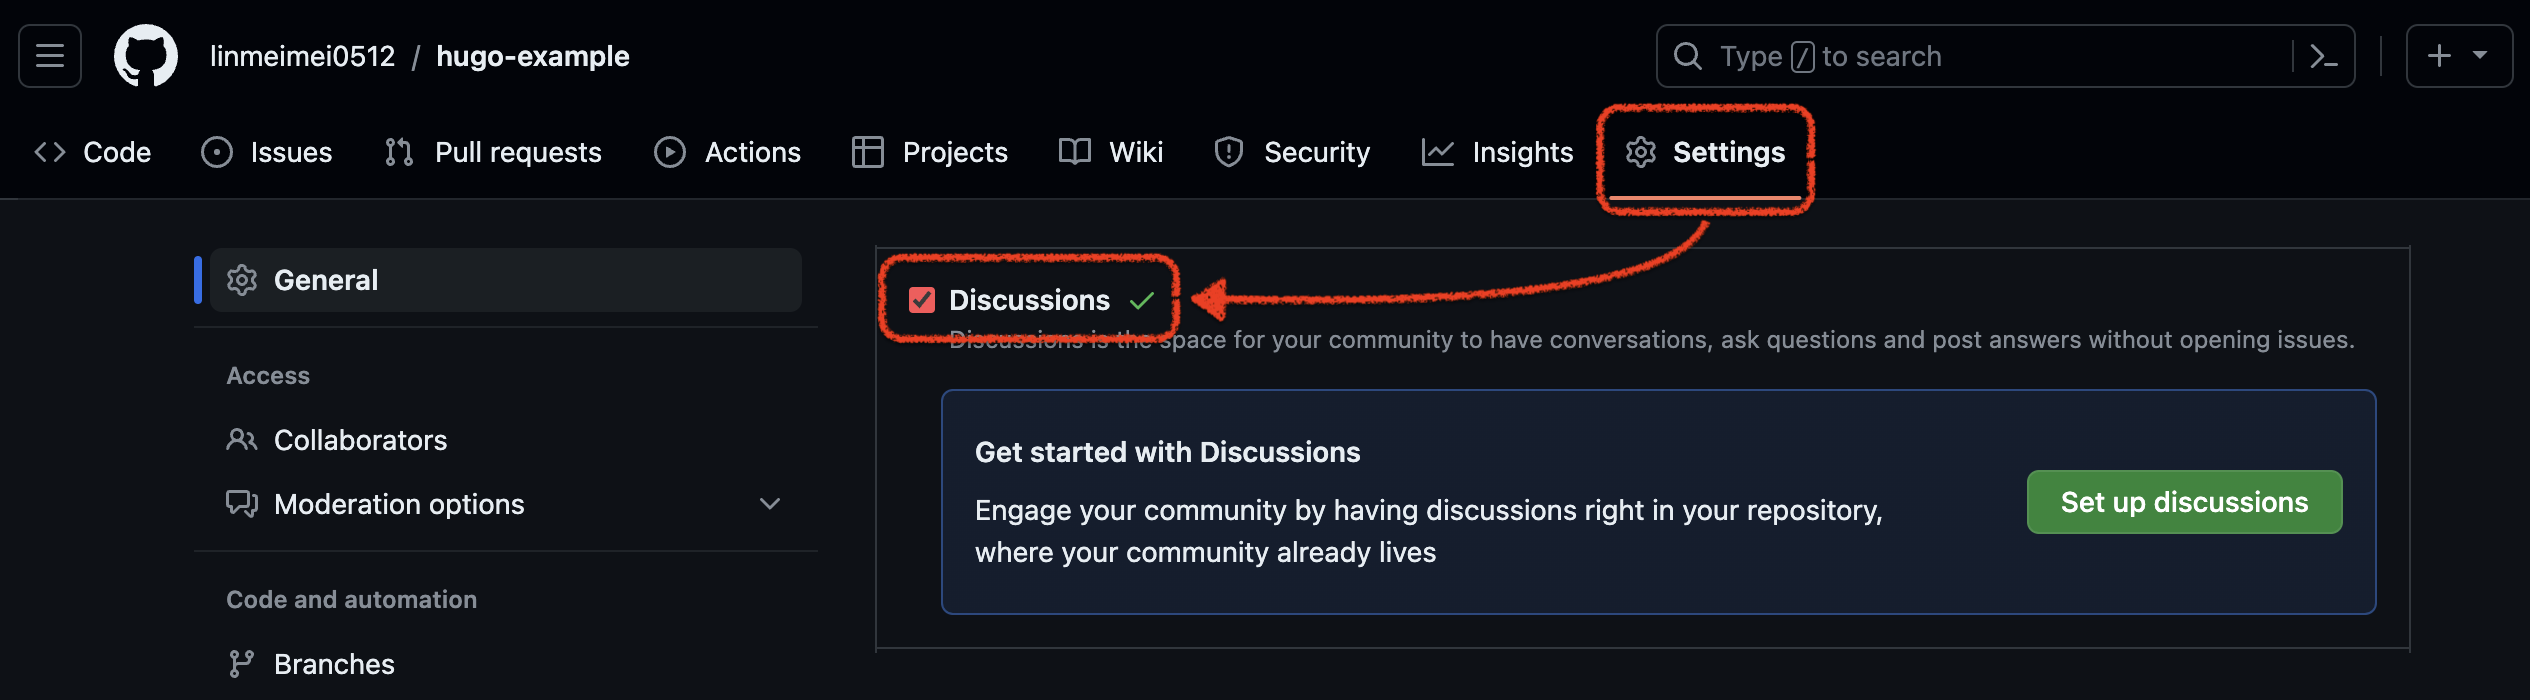Viewport: 2530px width, 700px height.
Task: Open the hamburger navigation menu
Action: pyautogui.click(x=50, y=56)
